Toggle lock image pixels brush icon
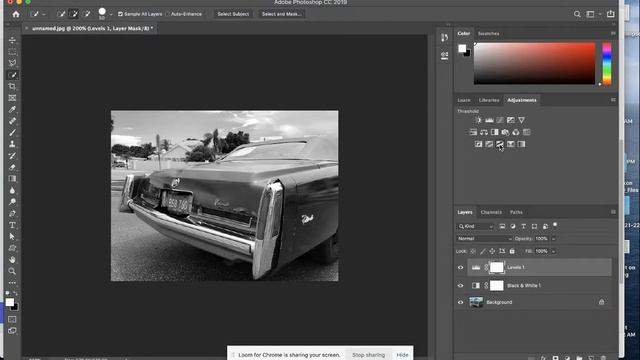 point(483,251)
